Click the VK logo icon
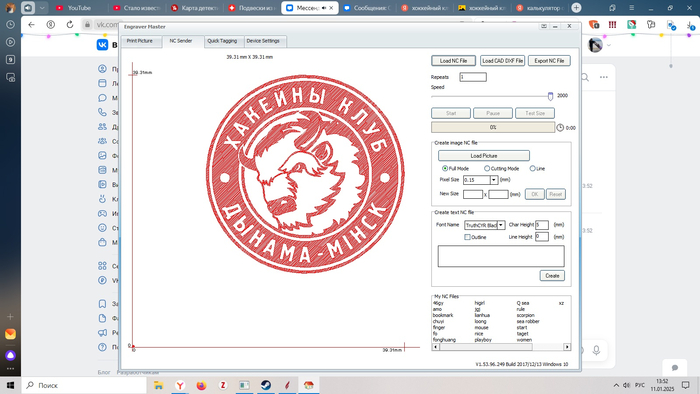Screen dimensions: 700x394 (x=102, y=45)
